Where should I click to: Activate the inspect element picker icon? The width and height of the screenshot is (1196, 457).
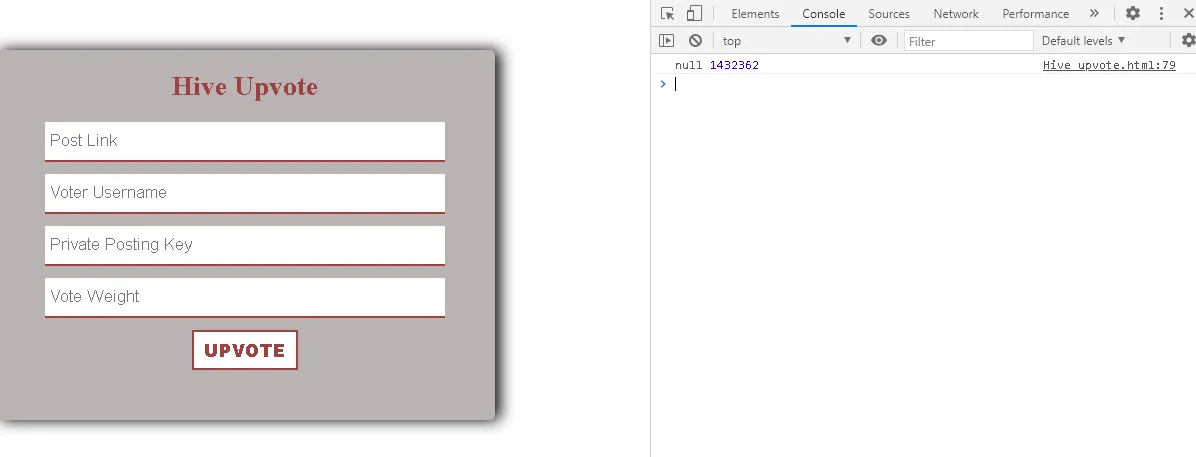667,14
